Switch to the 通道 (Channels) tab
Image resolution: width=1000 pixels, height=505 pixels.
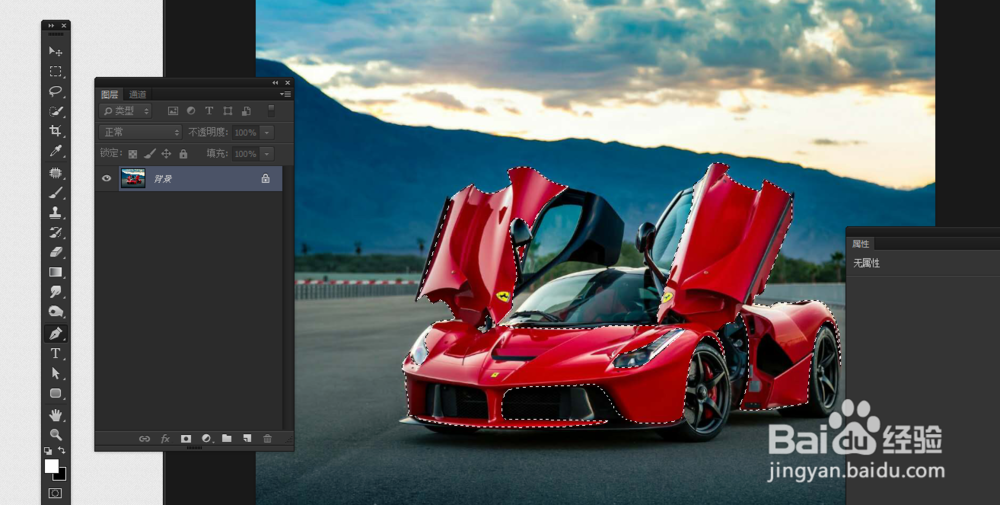pyautogui.click(x=137, y=94)
